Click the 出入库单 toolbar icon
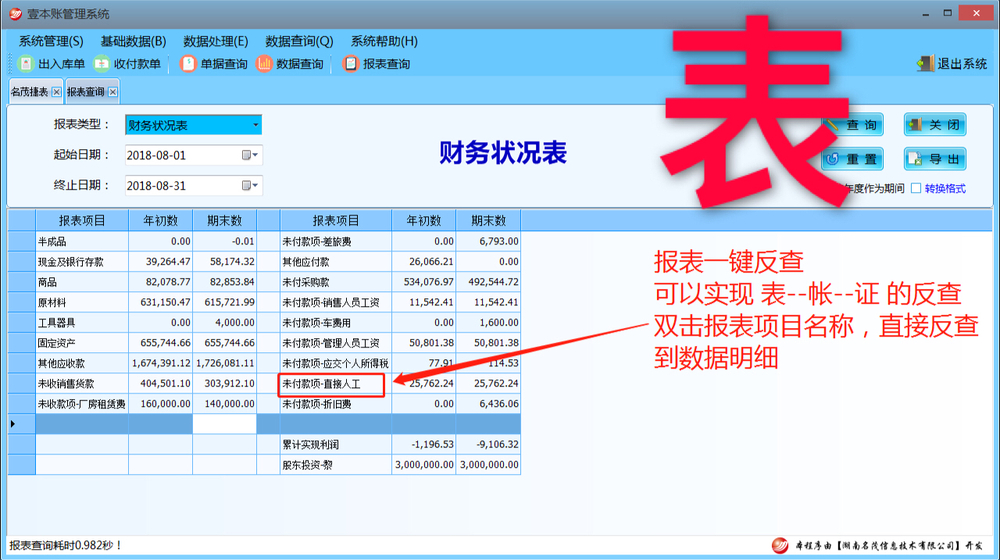The width and height of the screenshot is (1000, 560). [26, 64]
